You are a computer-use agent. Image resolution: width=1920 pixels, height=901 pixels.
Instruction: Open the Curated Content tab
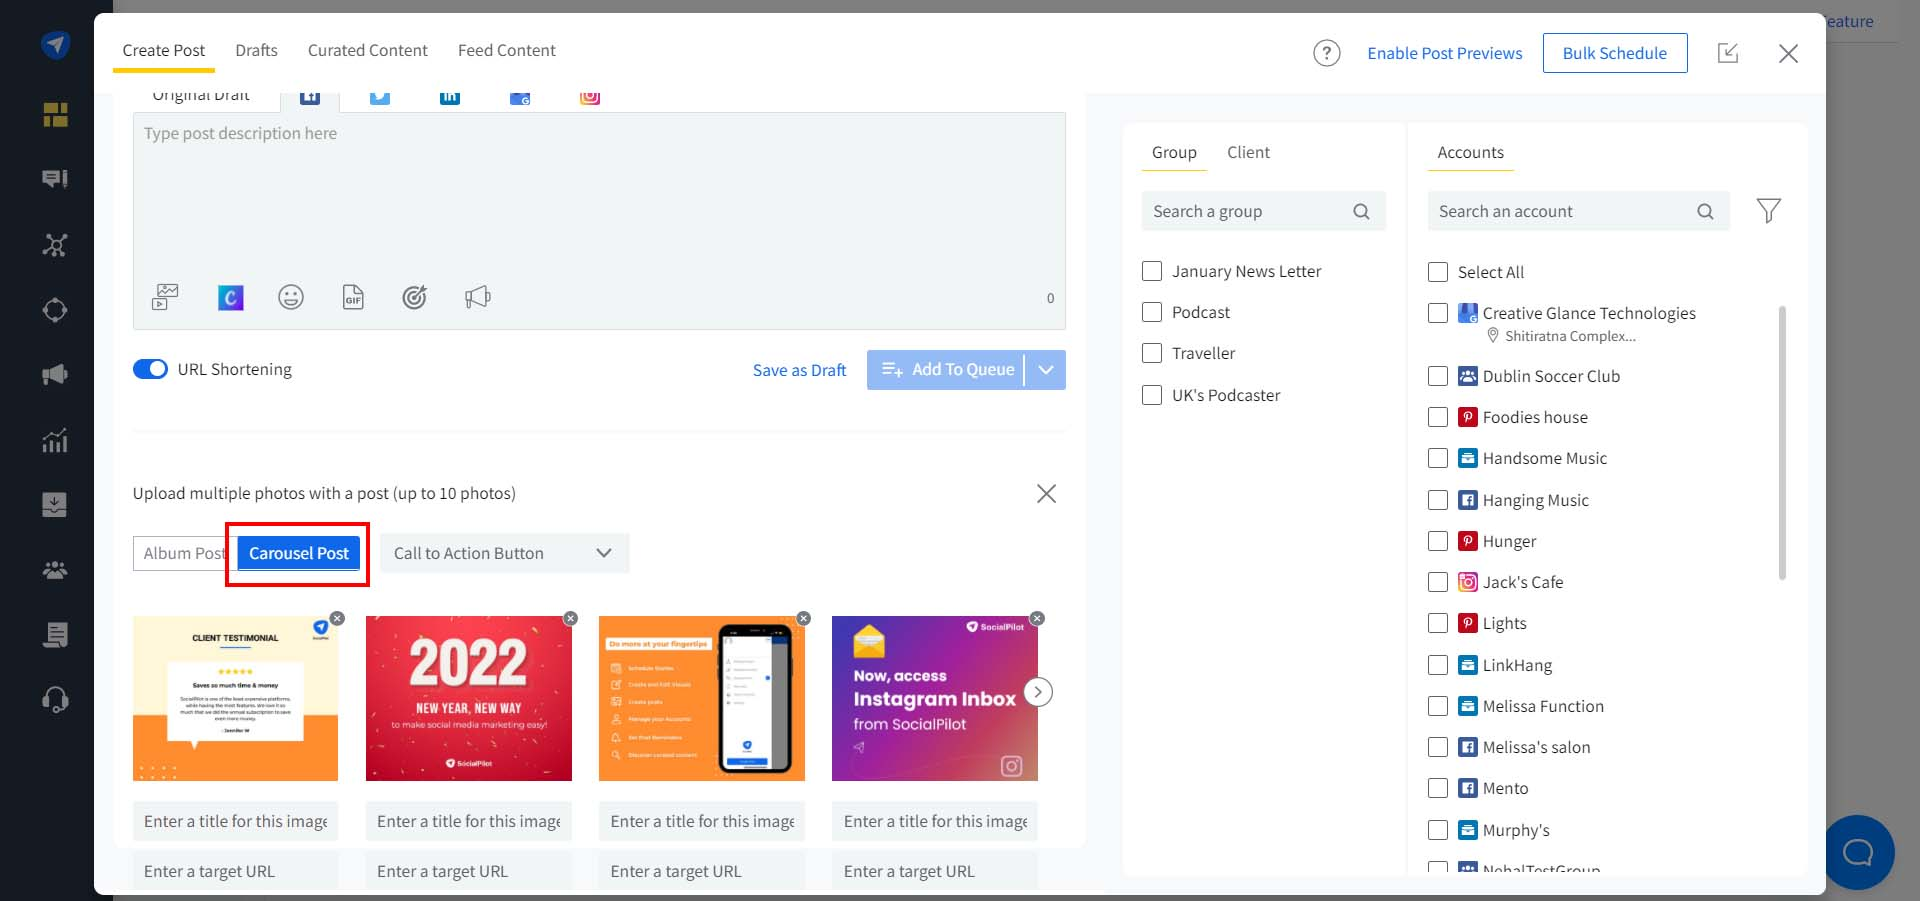tap(367, 50)
